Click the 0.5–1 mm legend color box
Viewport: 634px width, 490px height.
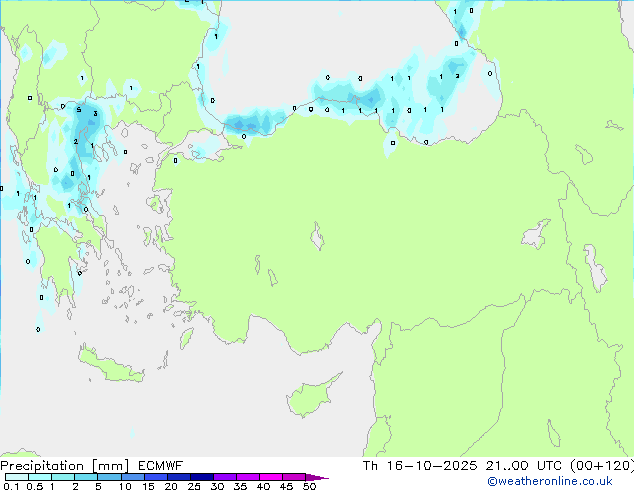40,477
